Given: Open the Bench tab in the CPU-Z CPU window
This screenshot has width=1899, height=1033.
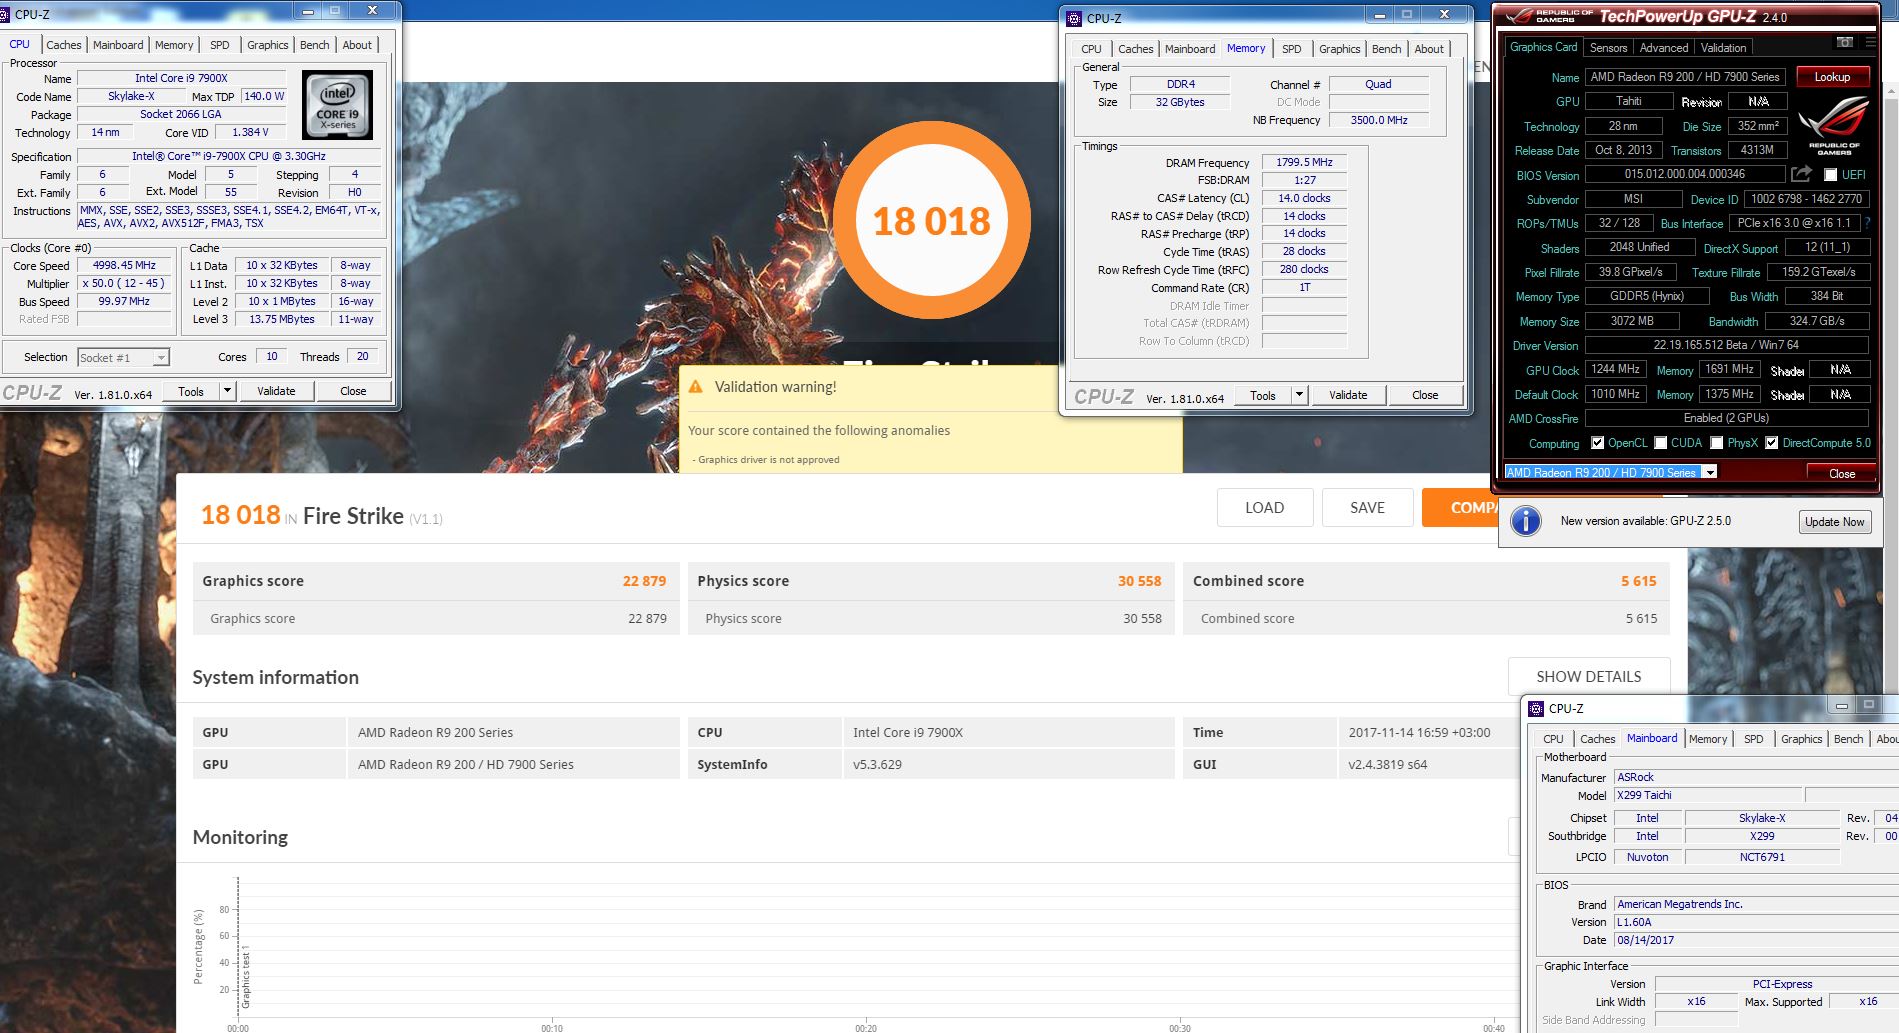Looking at the screenshot, I should pyautogui.click(x=314, y=45).
